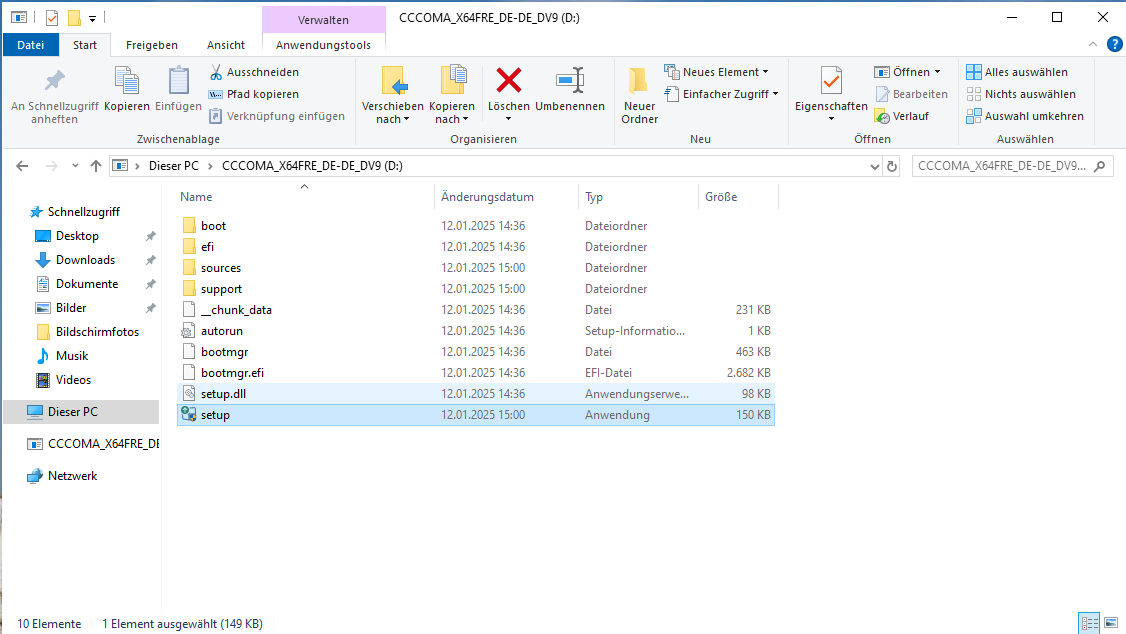Switch to large icons view in status bar

tap(1111, 623)
